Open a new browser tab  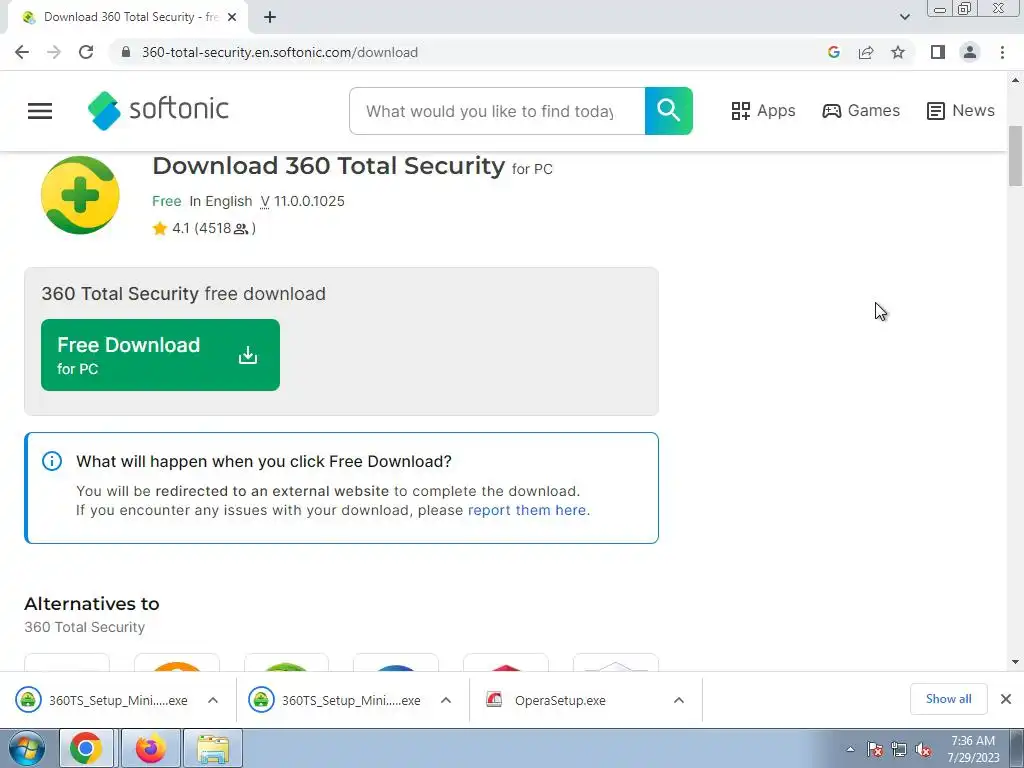pyautogui.click(x=270, y=17)
